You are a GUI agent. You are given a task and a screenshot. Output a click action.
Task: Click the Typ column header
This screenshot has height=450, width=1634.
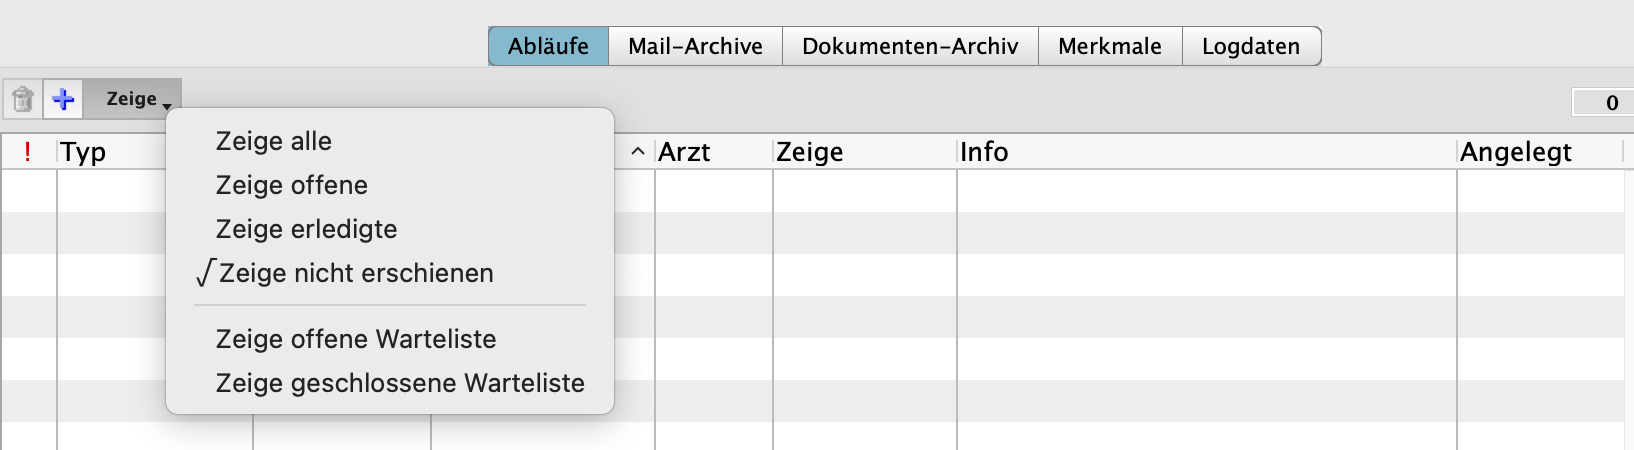click(x=83, y=152)
